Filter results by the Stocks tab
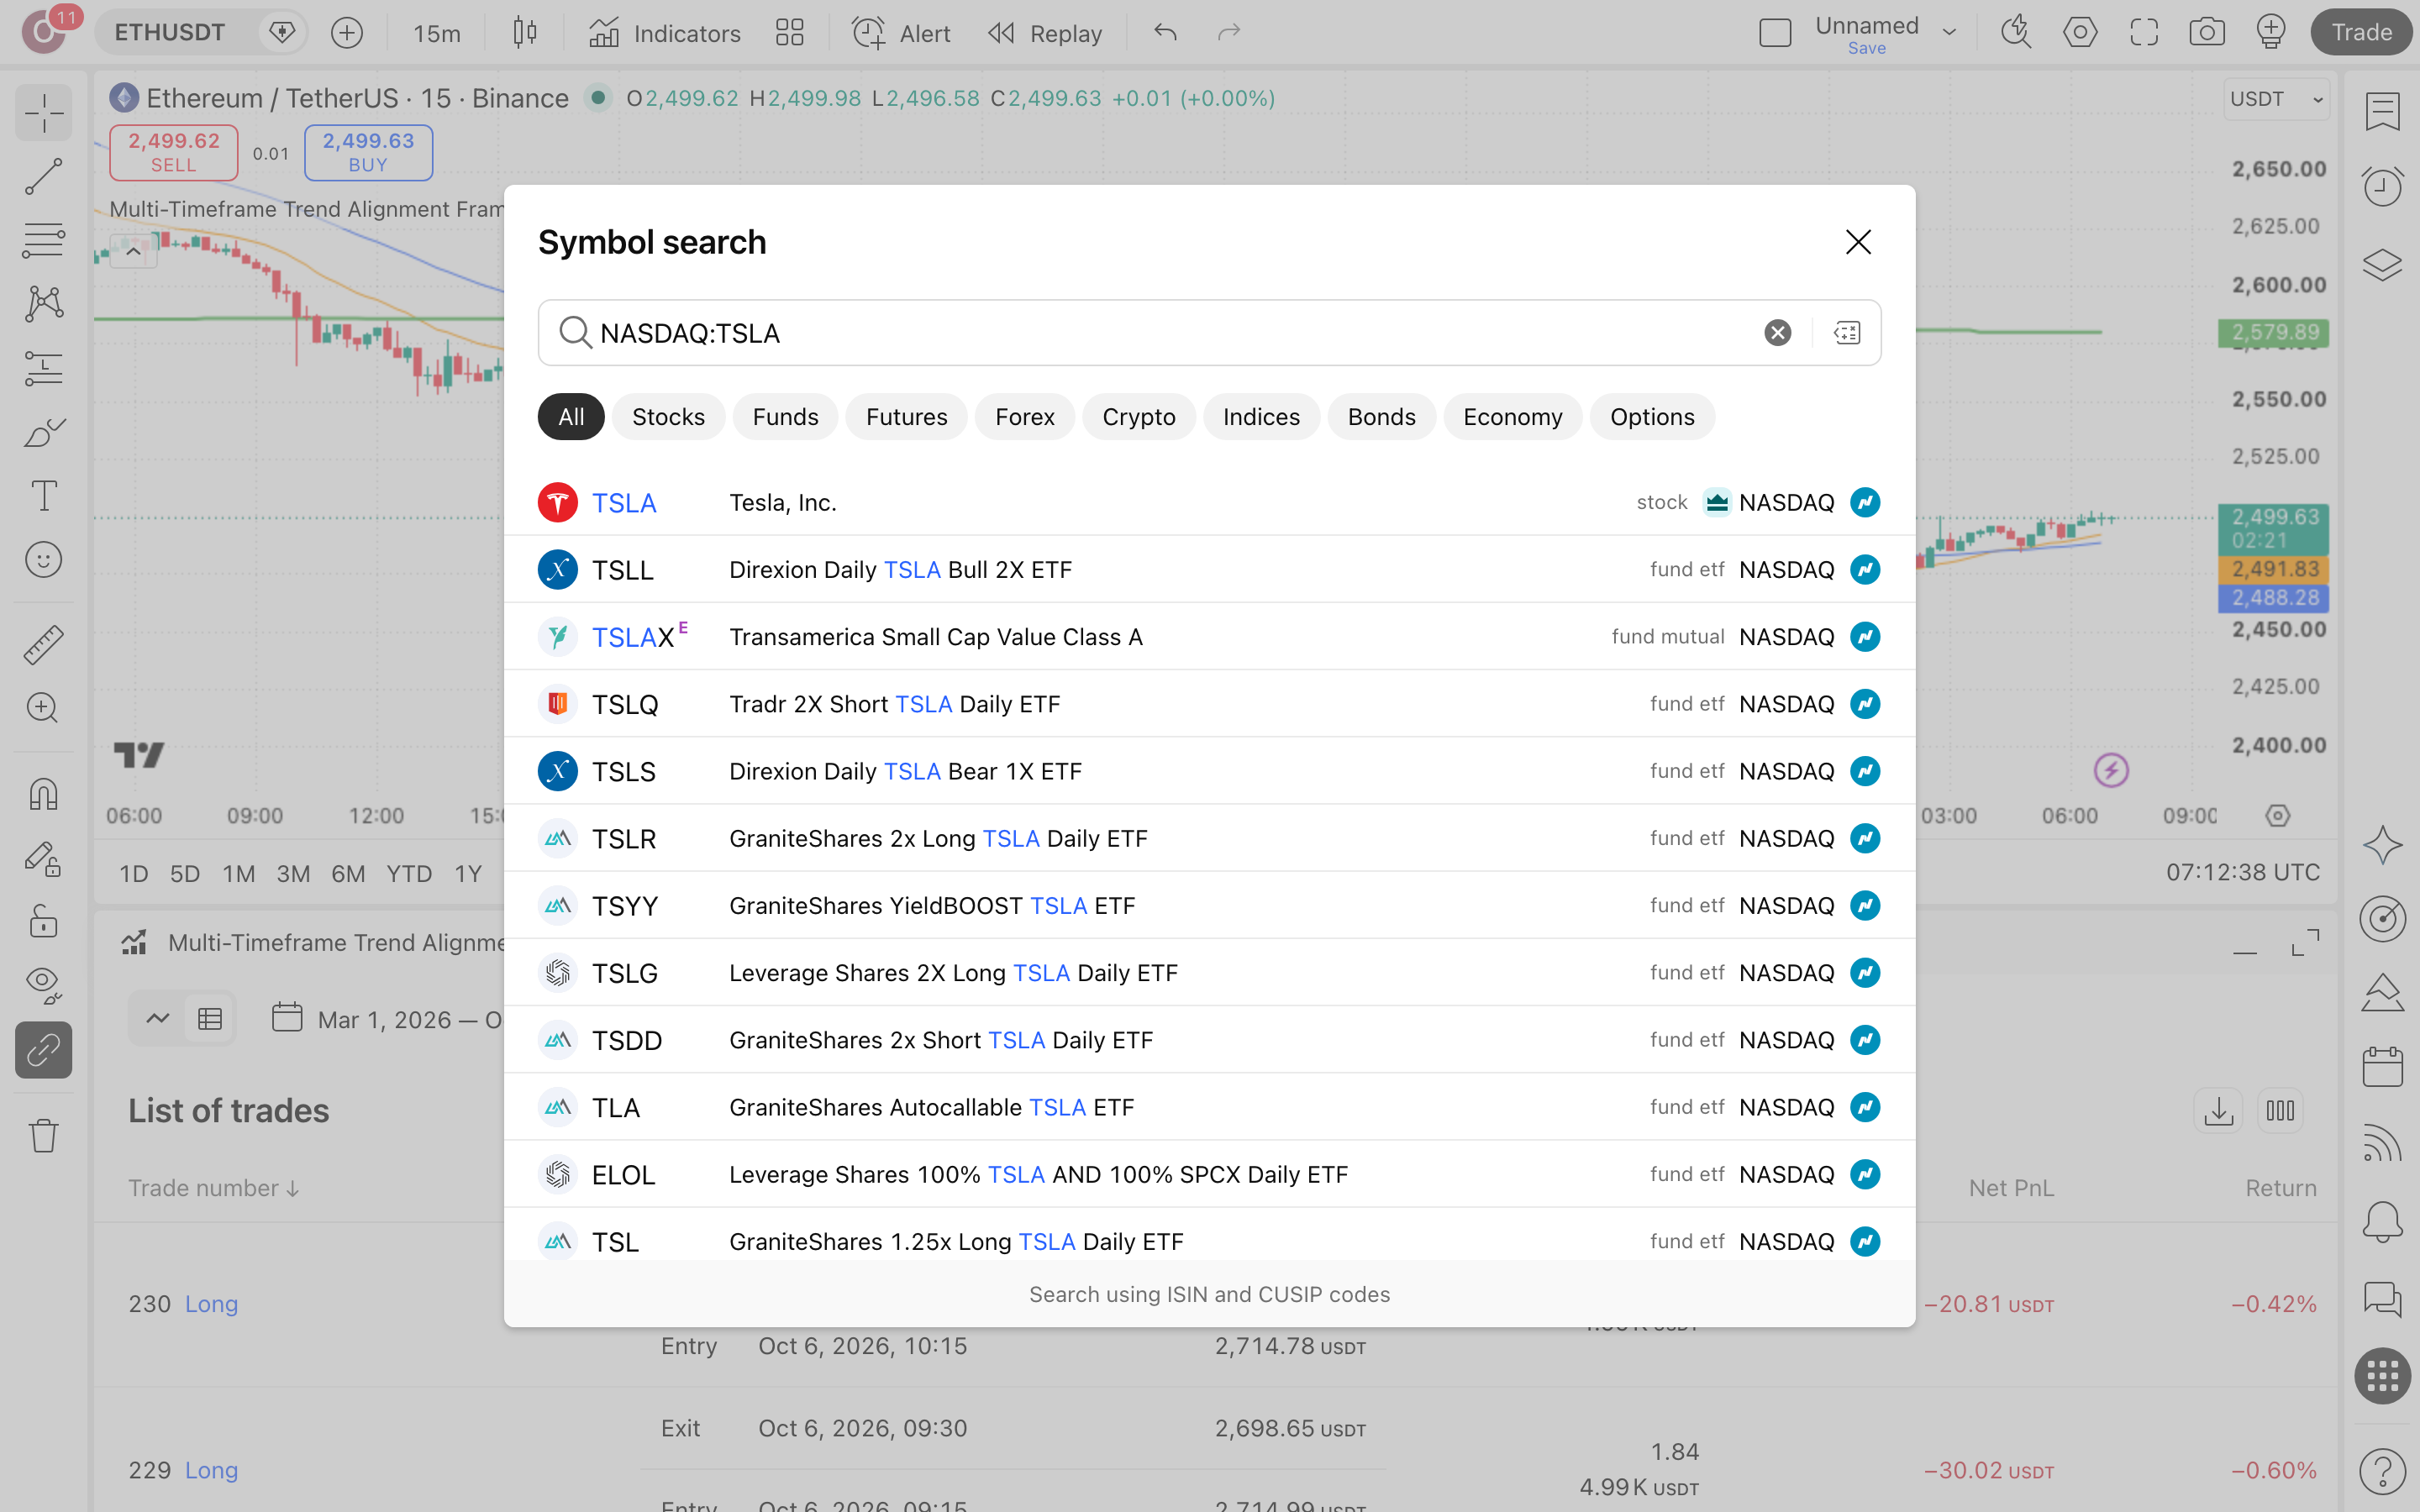The height and width of the screenshot is (1512, 2420). coord(668,417)
